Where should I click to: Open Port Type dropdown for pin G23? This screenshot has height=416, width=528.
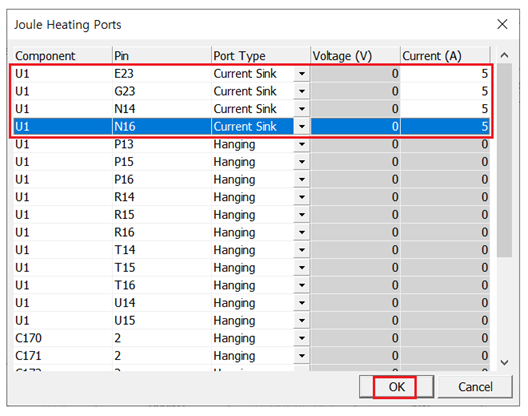302,91
